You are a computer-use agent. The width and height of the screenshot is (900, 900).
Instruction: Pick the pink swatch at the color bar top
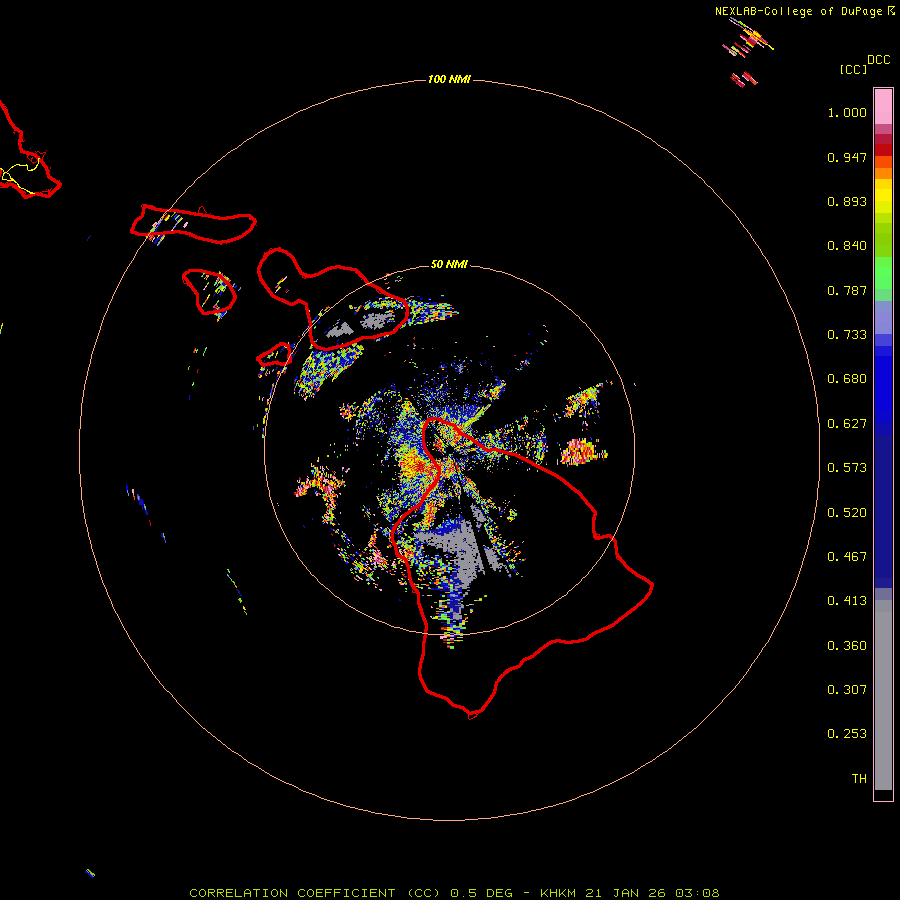point(883,106)
